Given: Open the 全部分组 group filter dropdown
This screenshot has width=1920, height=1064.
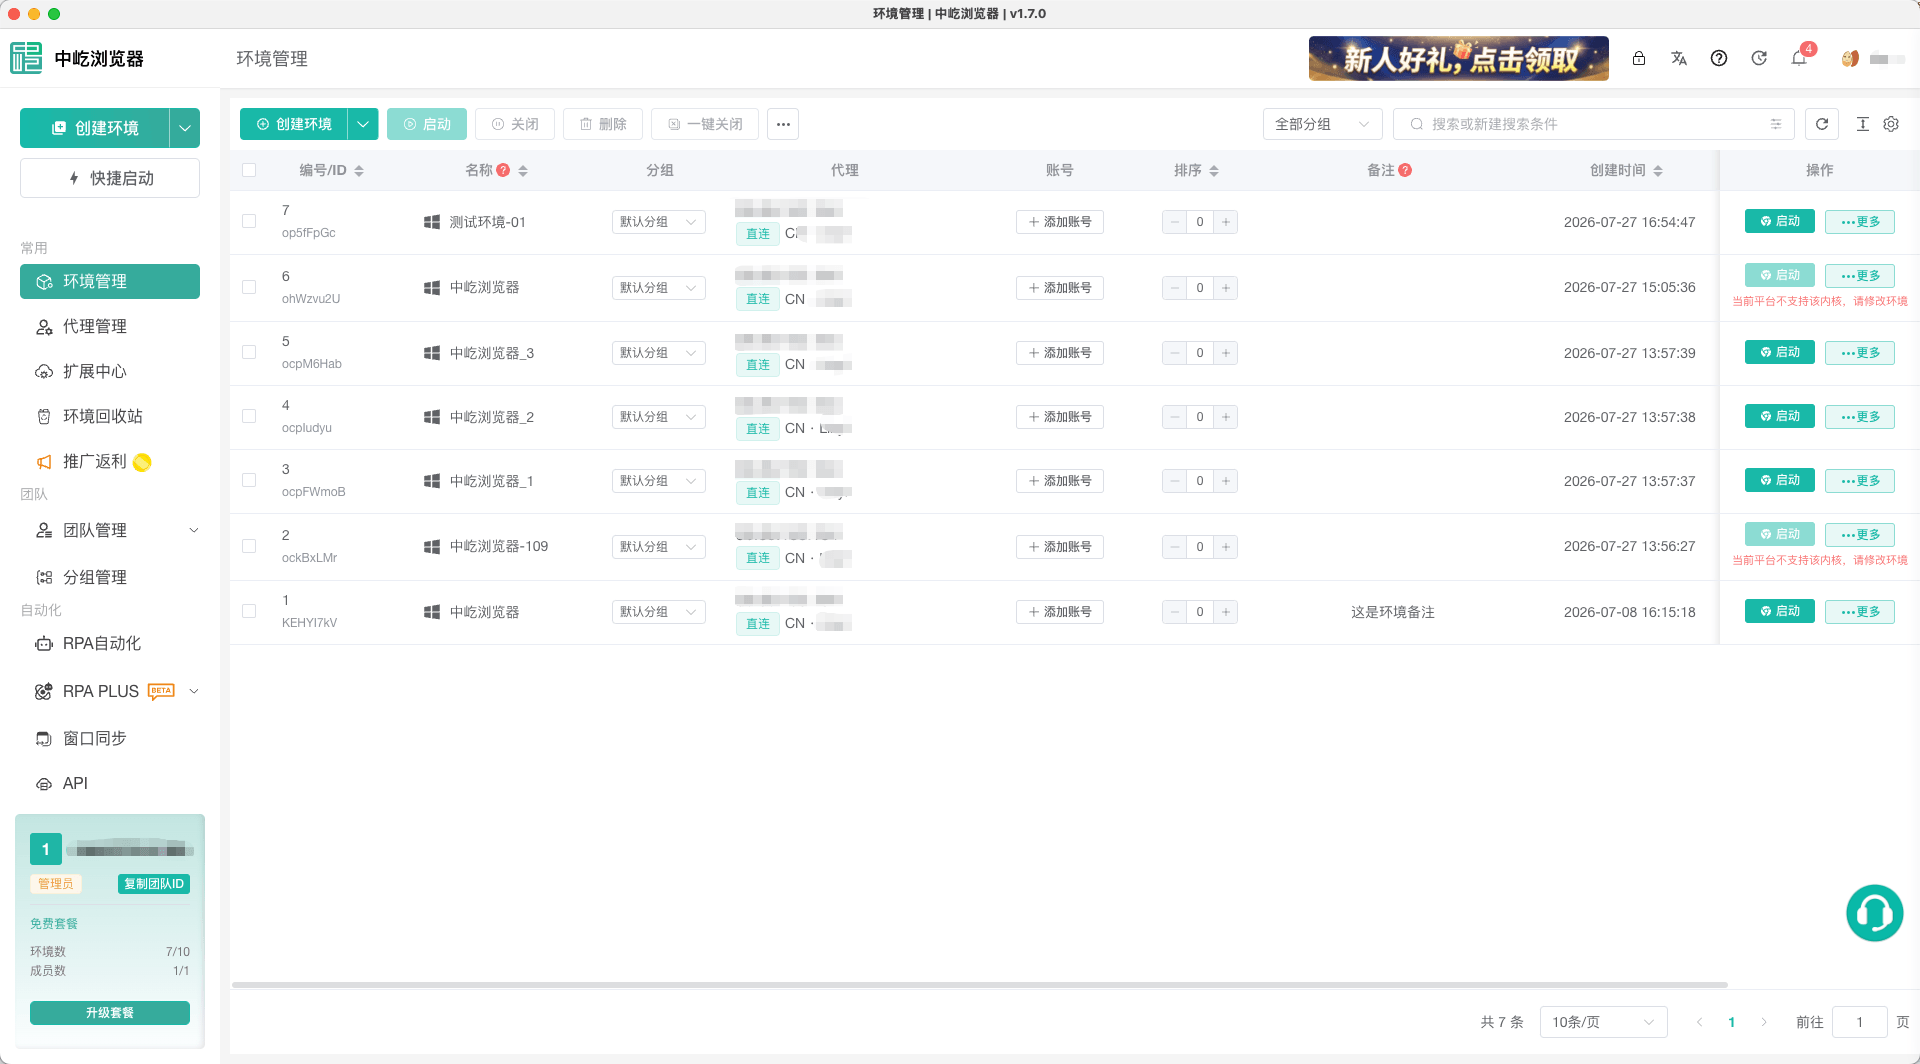Looking at the screenshot, I should point(1322,124).
